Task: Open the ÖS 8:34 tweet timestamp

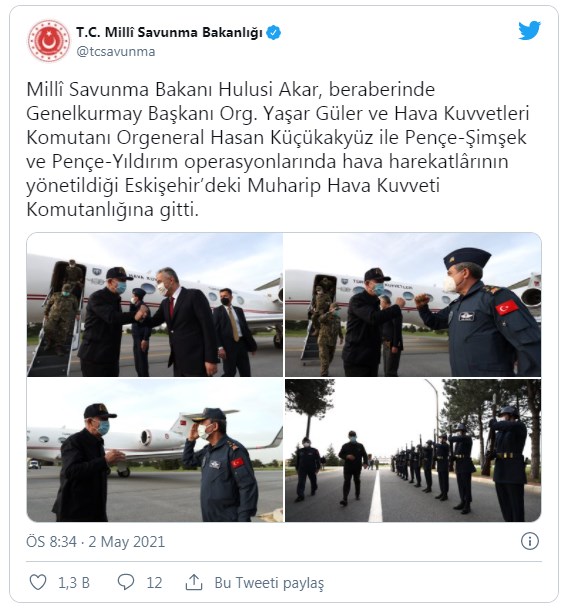Action: [x=51, y=542]
